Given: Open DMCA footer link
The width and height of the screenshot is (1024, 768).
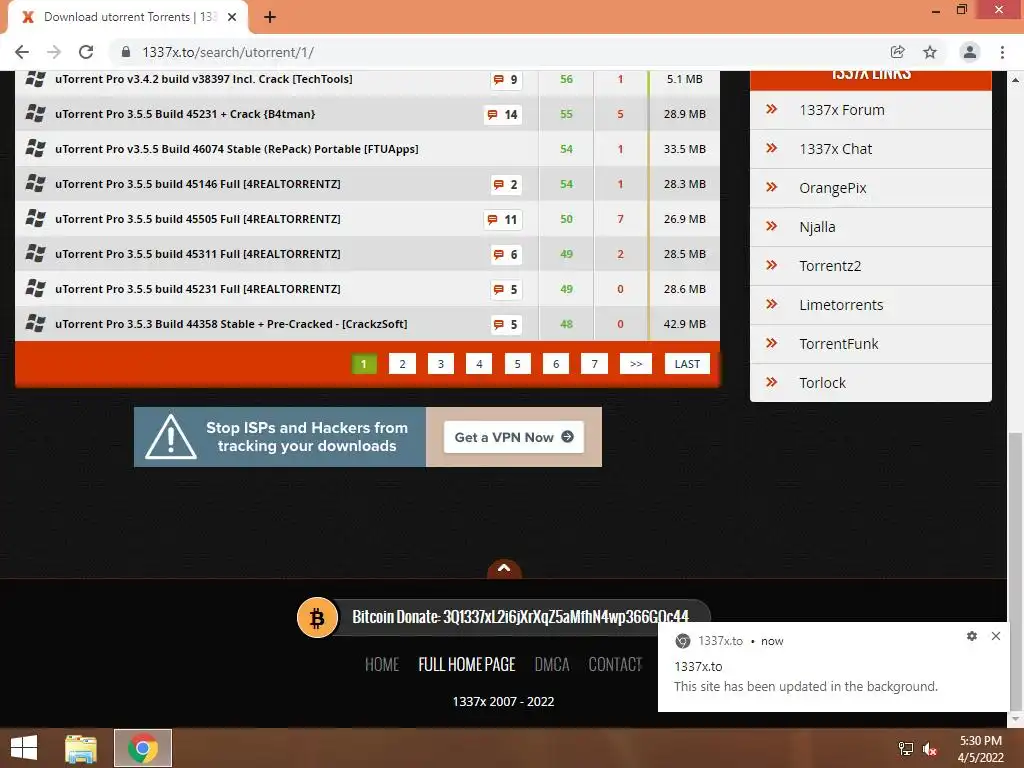Looking at the screenshot, I should click(552, 664).
